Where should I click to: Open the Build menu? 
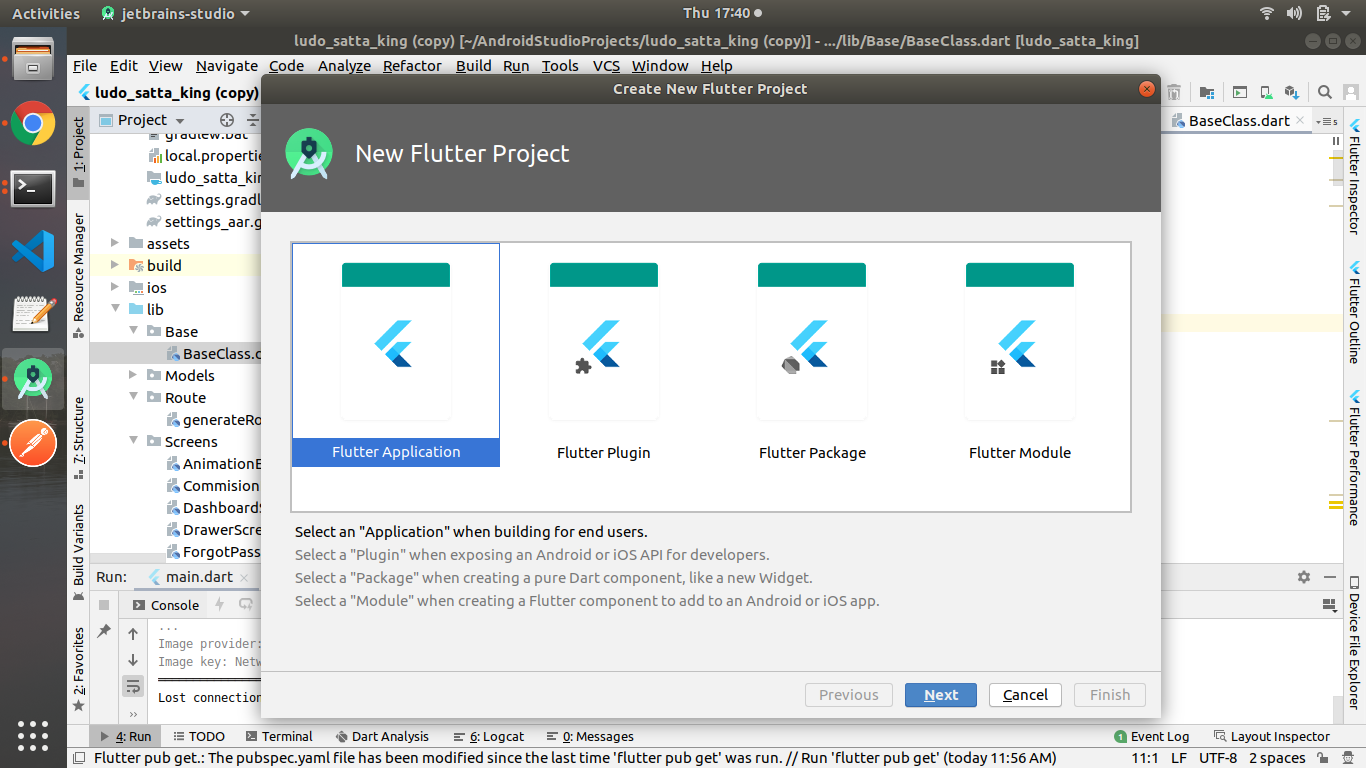tap(473, 66)
